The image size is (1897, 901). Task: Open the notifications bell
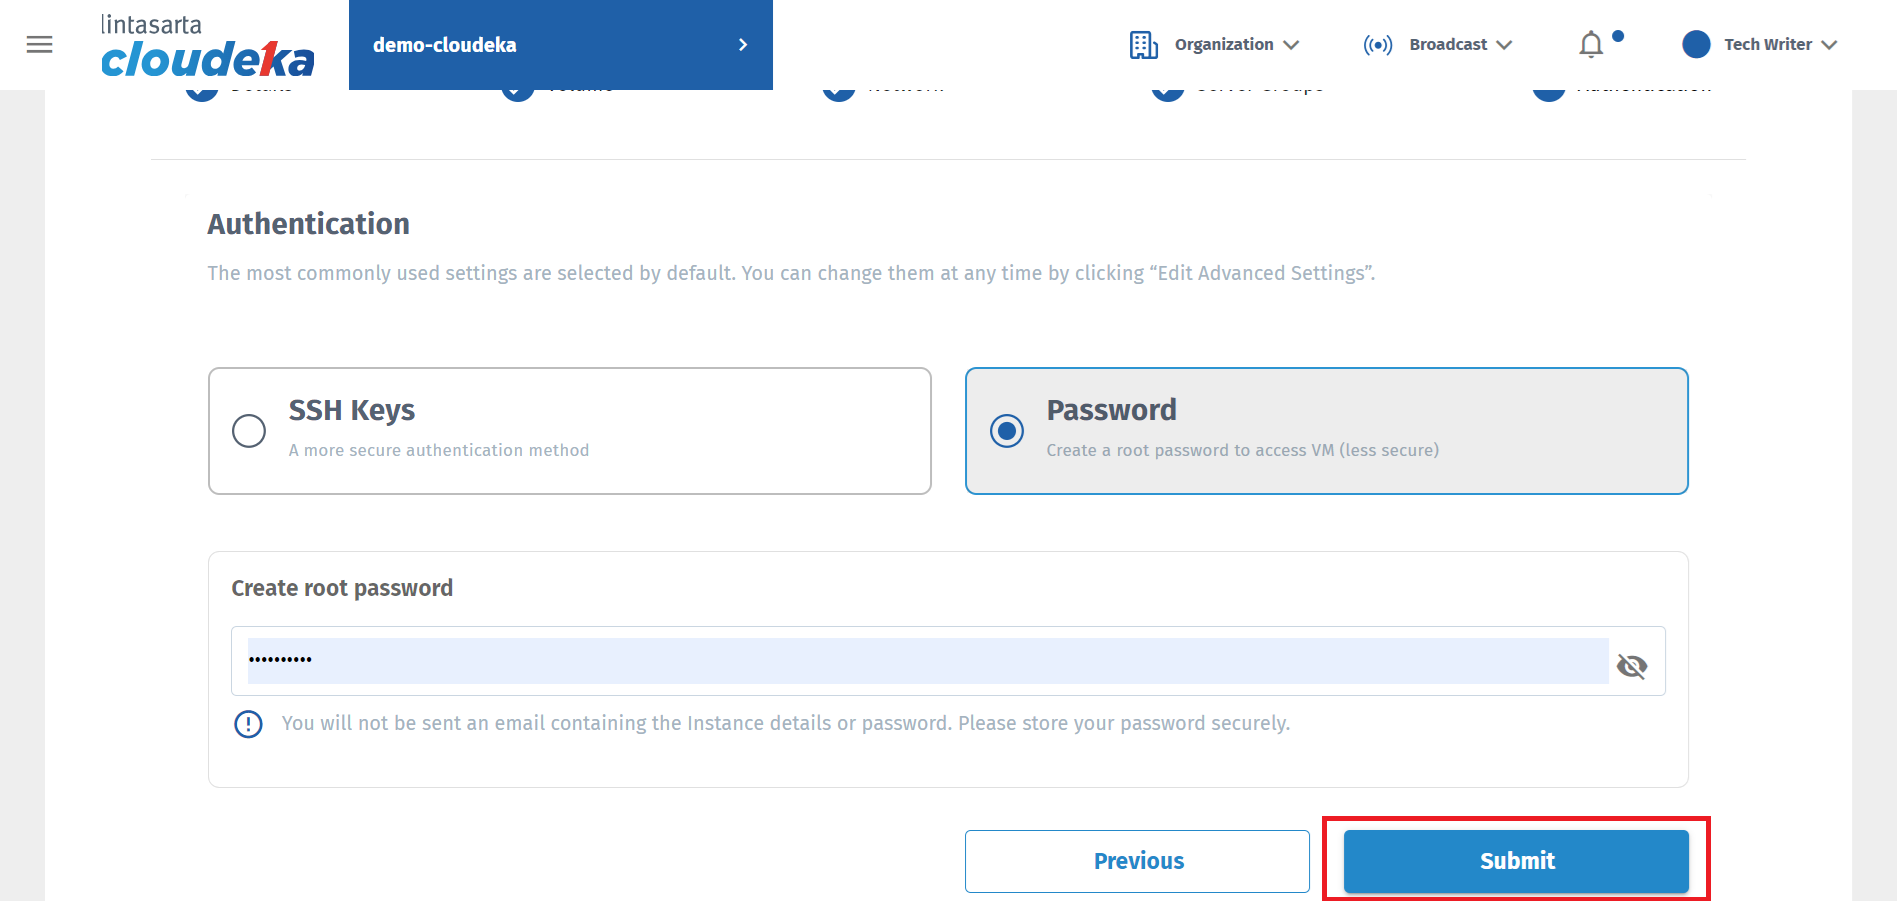[1591, 45]
